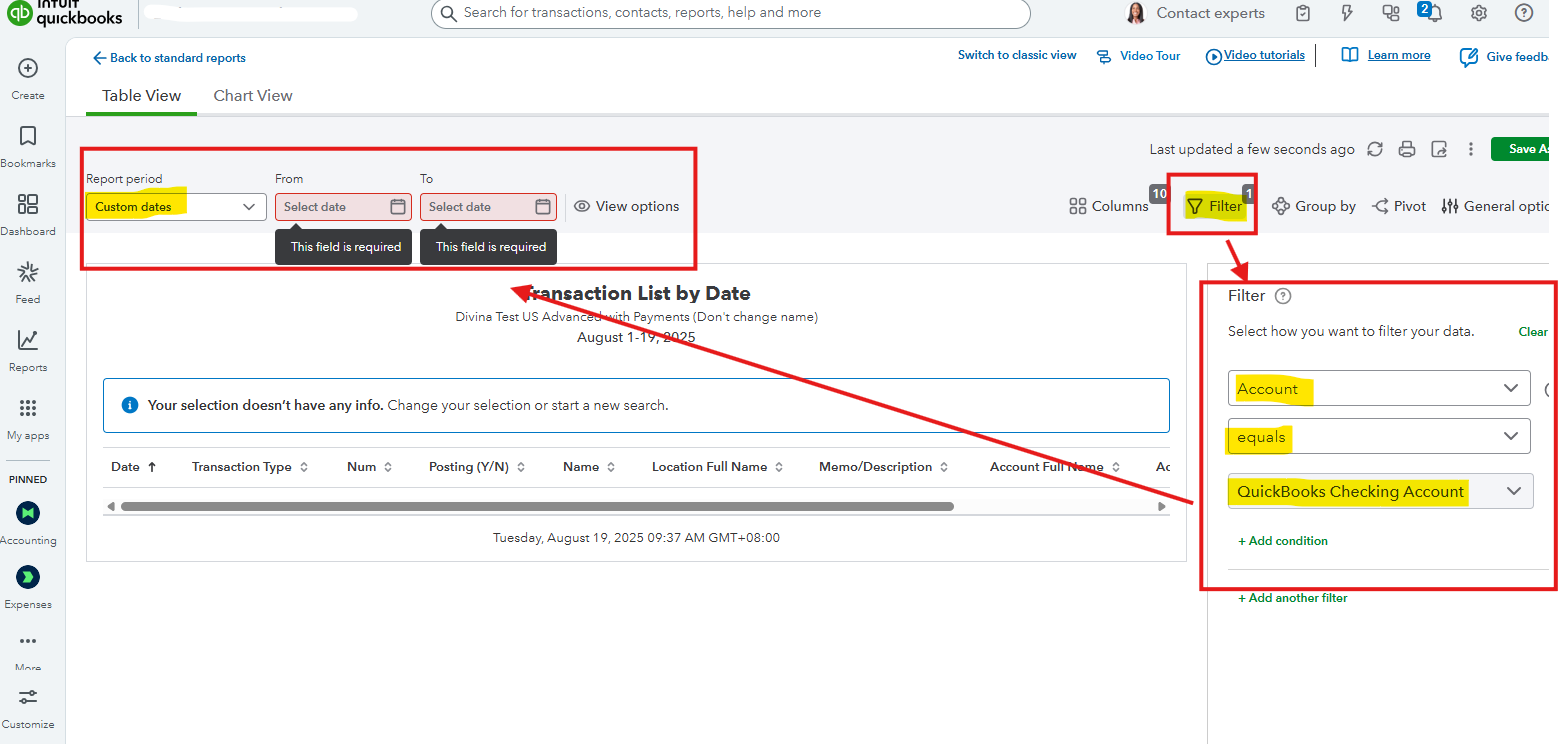Open the pinned Expenses item
Screen dimensions: 1558x744
click(28, 587)
